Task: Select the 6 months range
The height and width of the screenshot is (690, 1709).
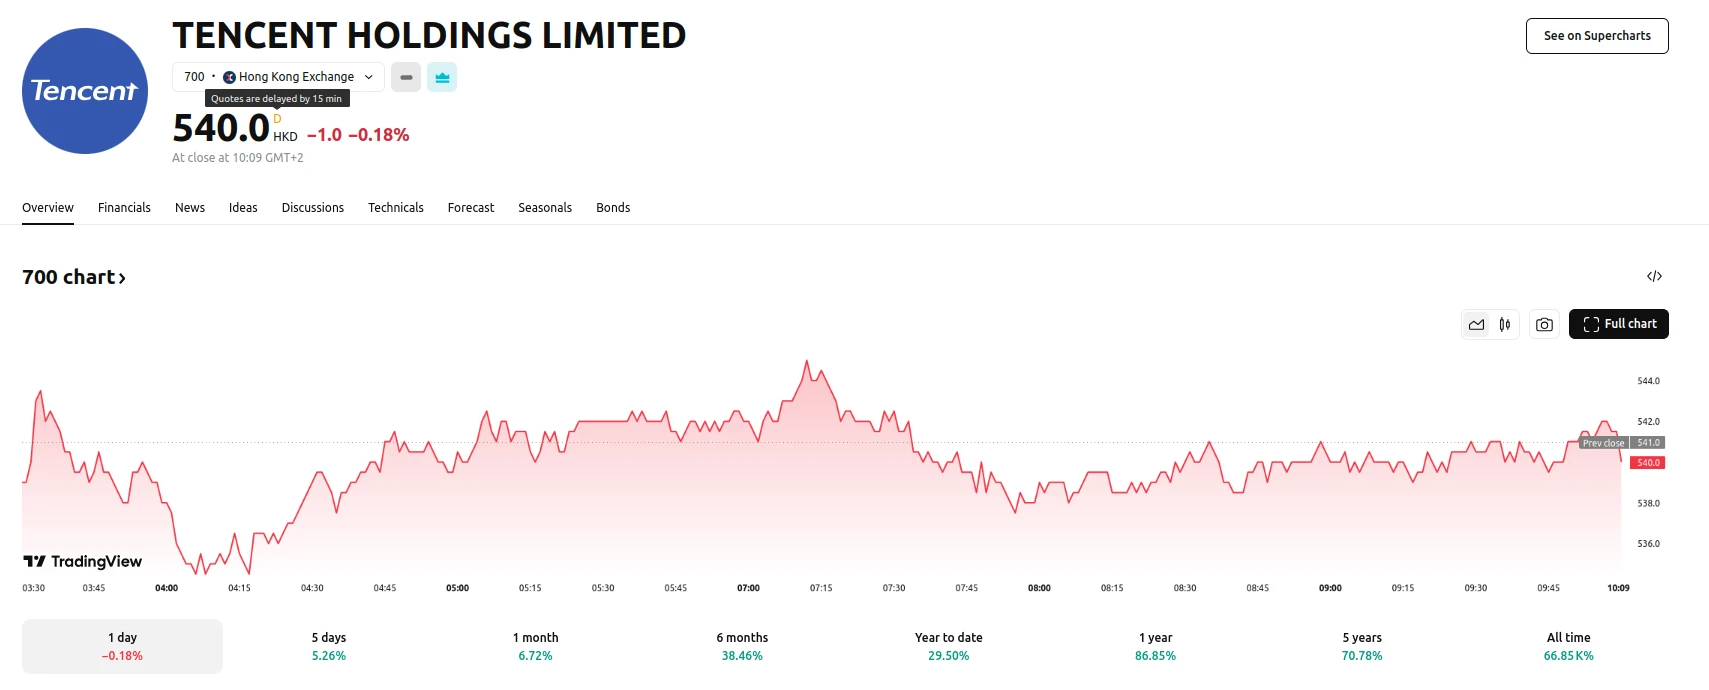Action: click(742, 646)
